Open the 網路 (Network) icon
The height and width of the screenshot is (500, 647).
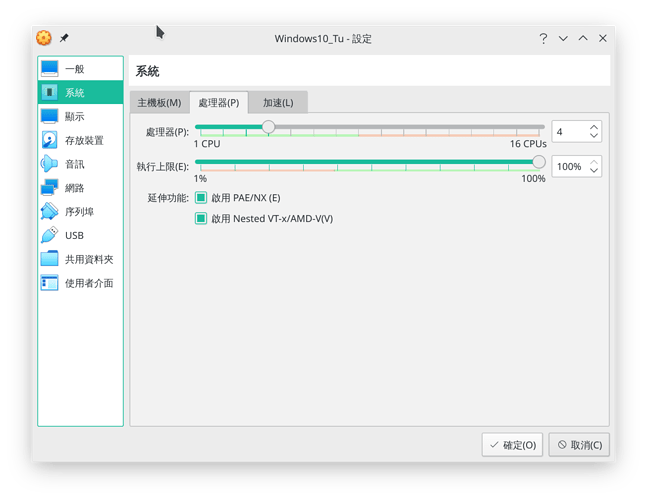click(50, 187)
